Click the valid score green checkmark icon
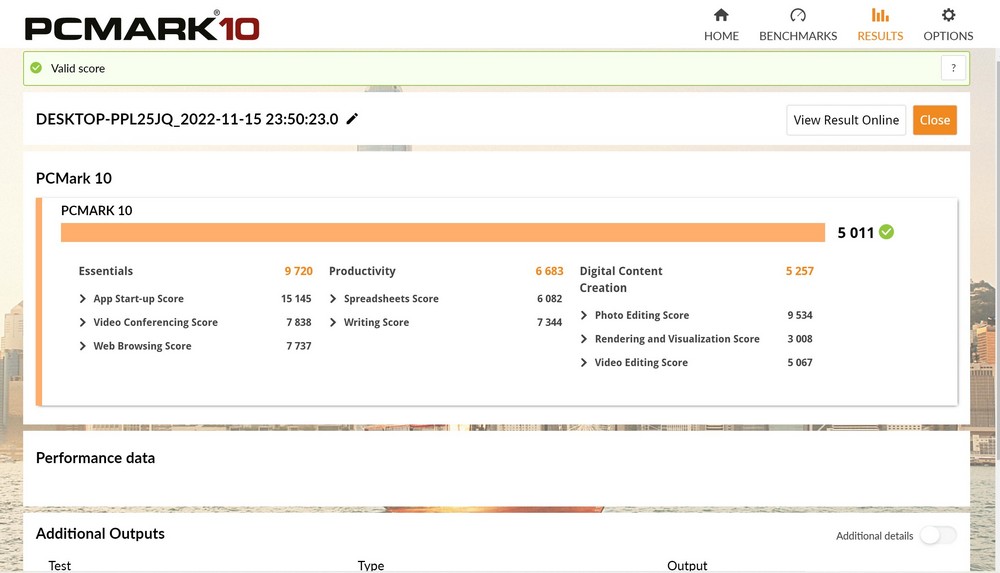This screenshot has height=573, width=1000. click(x=36, y=68)
